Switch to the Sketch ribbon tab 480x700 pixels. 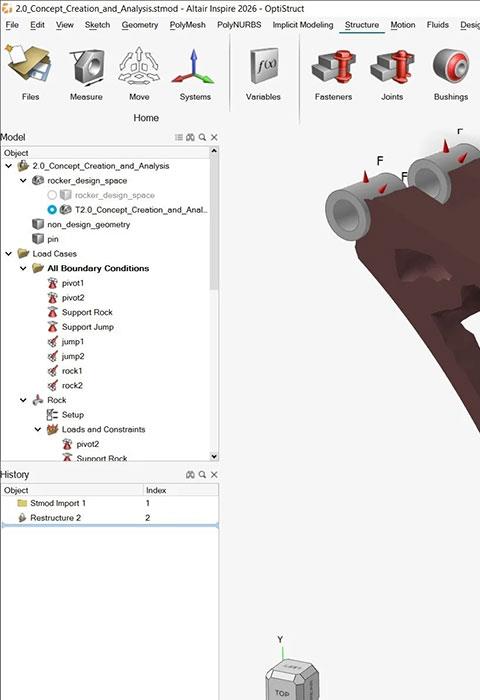tap(97, 25)
